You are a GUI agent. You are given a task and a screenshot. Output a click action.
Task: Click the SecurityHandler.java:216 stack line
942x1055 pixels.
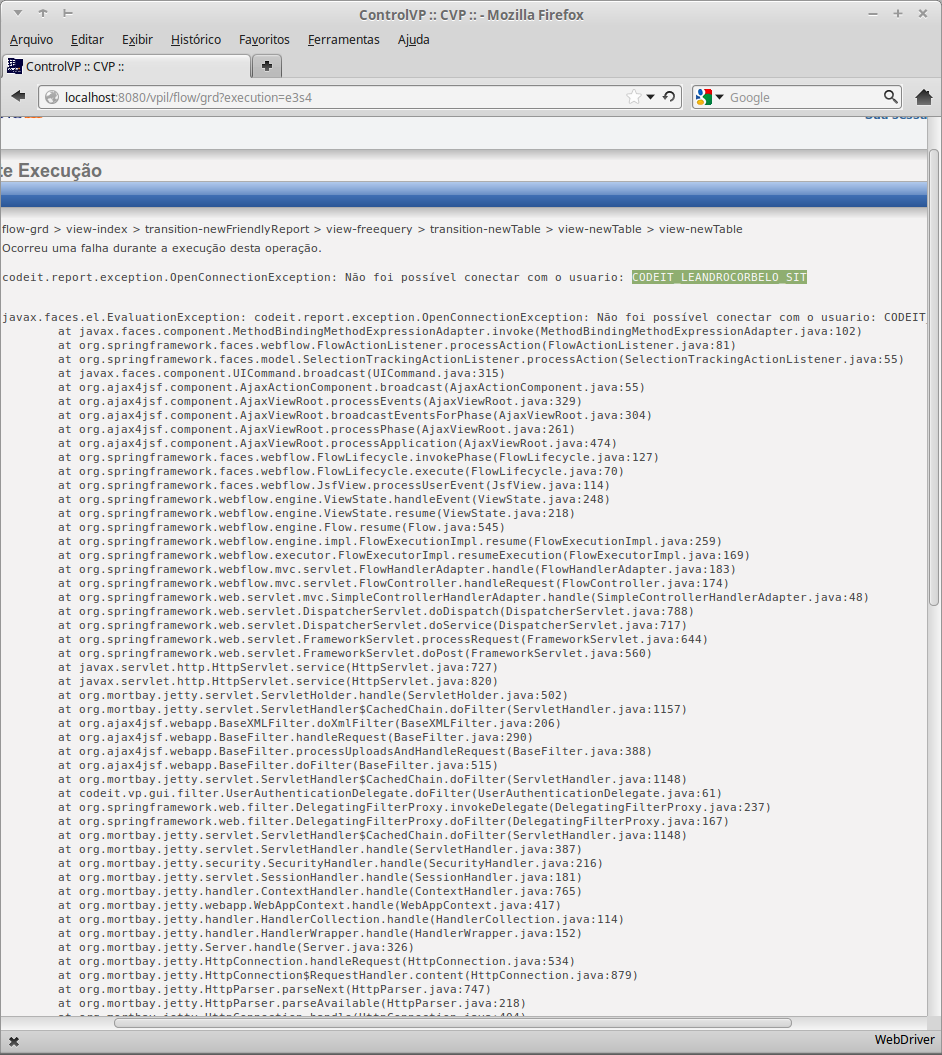pos(330,863)
